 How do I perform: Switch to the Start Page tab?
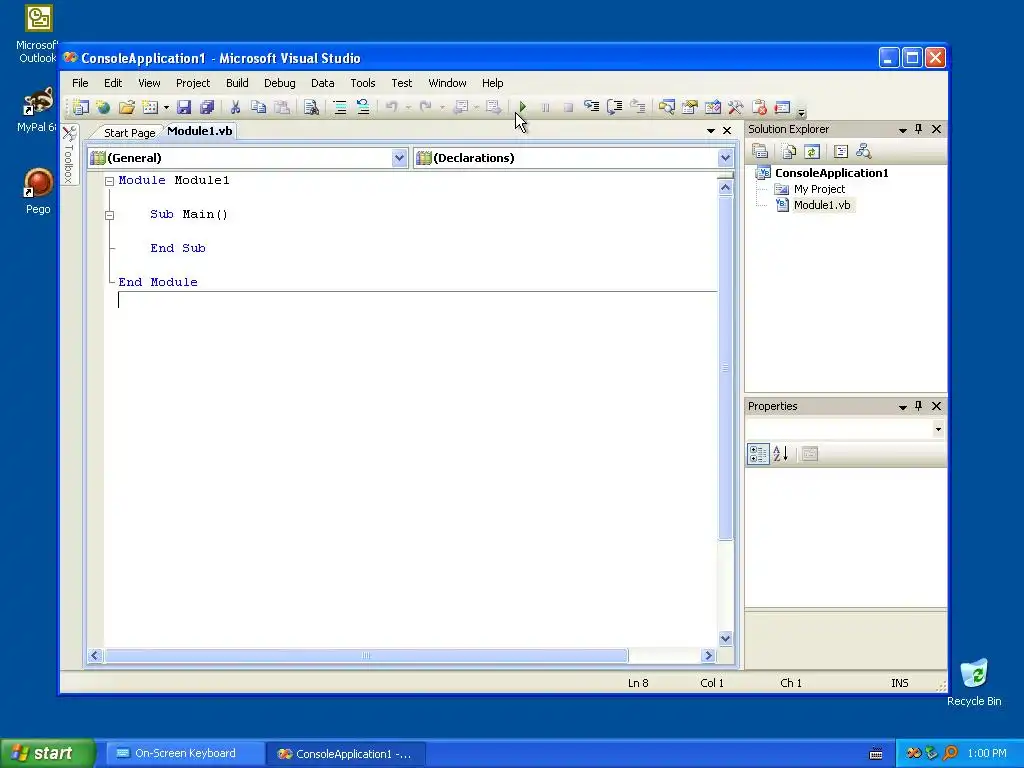(x=129, y=133)
